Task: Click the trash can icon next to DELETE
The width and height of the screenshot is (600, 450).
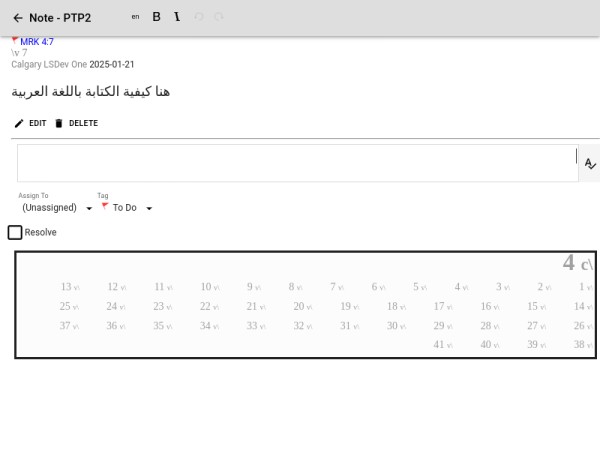Action: click(x=58, y=123)
